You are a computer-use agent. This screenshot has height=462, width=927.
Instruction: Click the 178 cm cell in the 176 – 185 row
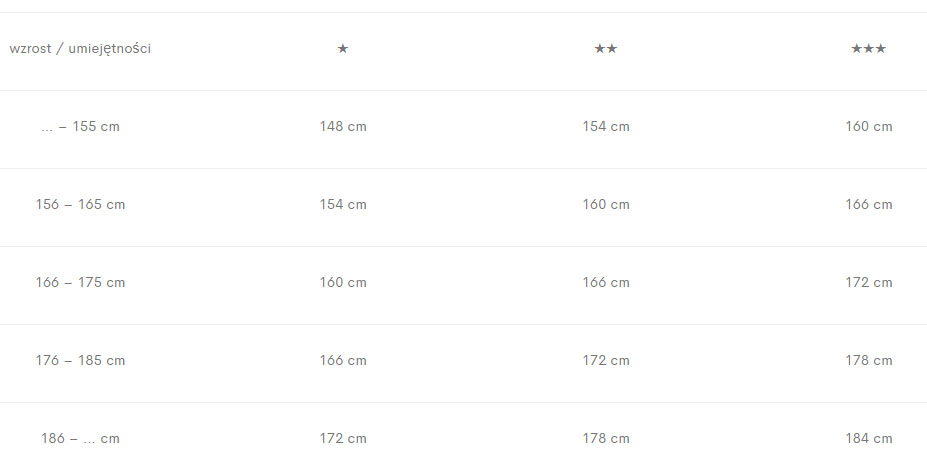pyautogui.click(x=868, y=361)
